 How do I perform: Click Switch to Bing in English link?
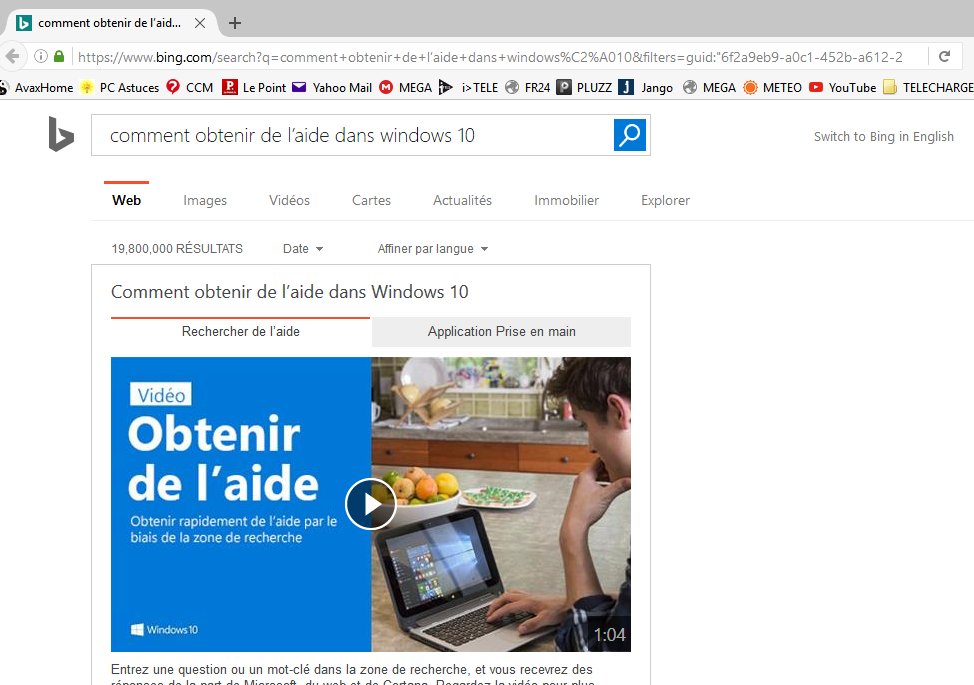[884, 137]
